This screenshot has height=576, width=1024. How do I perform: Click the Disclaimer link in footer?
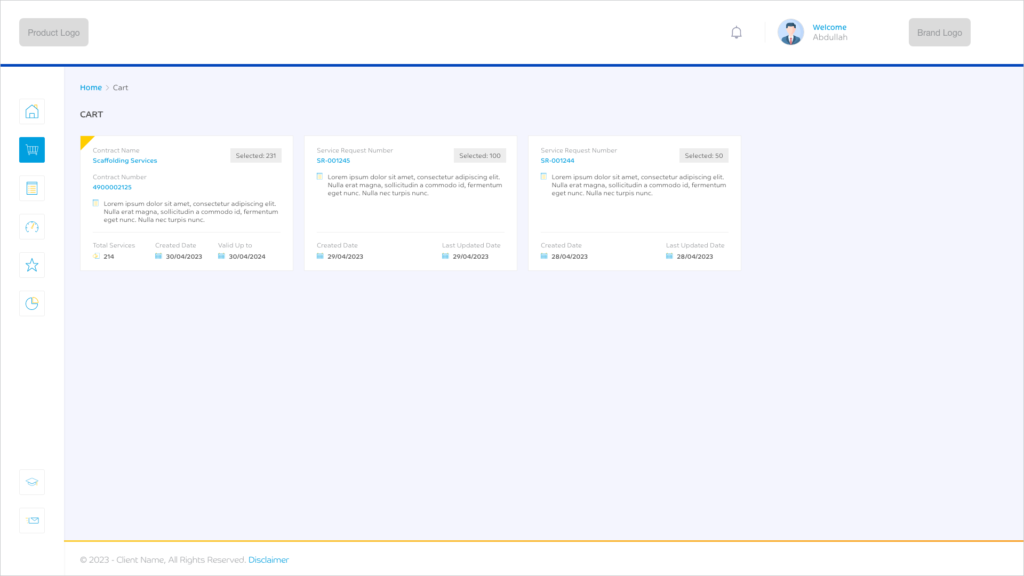(x=268, y=560)
